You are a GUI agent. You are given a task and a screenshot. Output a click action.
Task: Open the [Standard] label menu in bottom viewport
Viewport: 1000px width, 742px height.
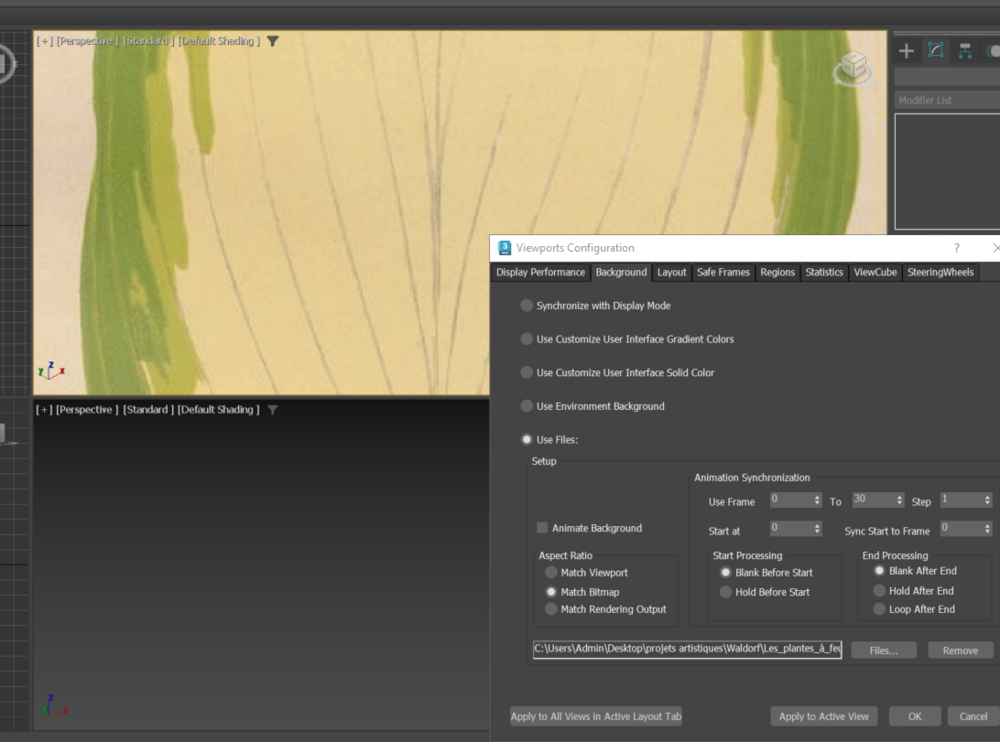[148, 410]
